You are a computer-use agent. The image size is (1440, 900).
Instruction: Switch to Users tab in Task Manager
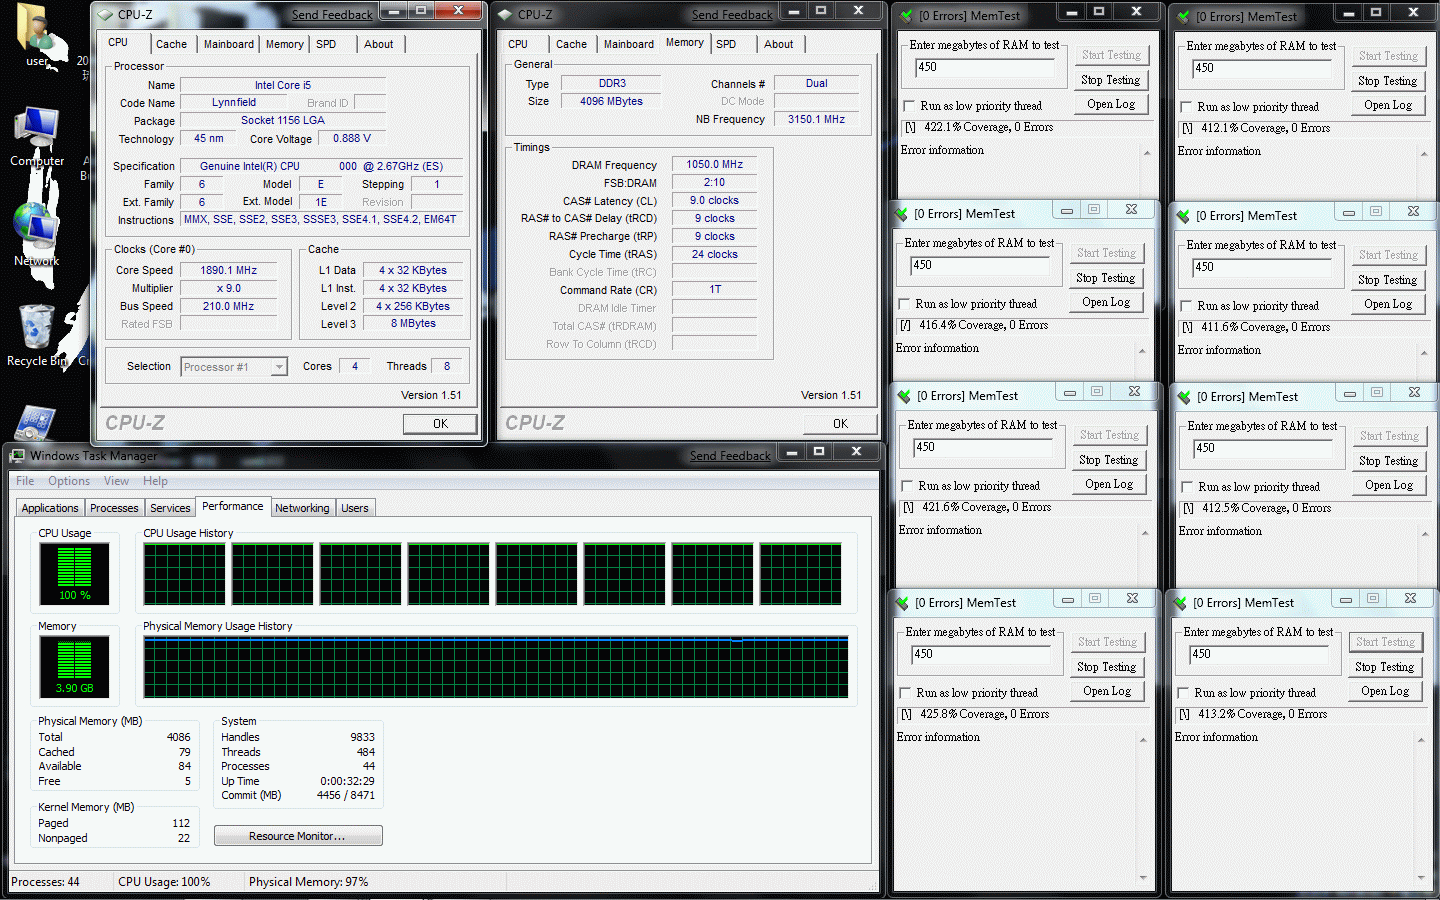[355, 508]
